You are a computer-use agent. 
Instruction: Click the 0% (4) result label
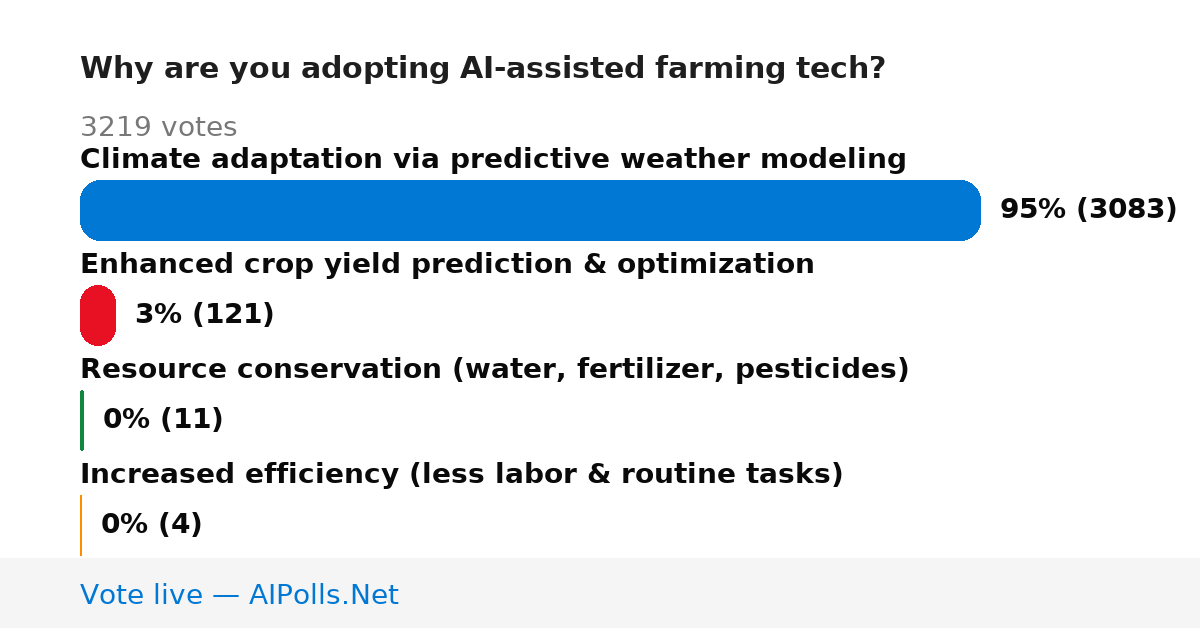(x=152, y=525)
